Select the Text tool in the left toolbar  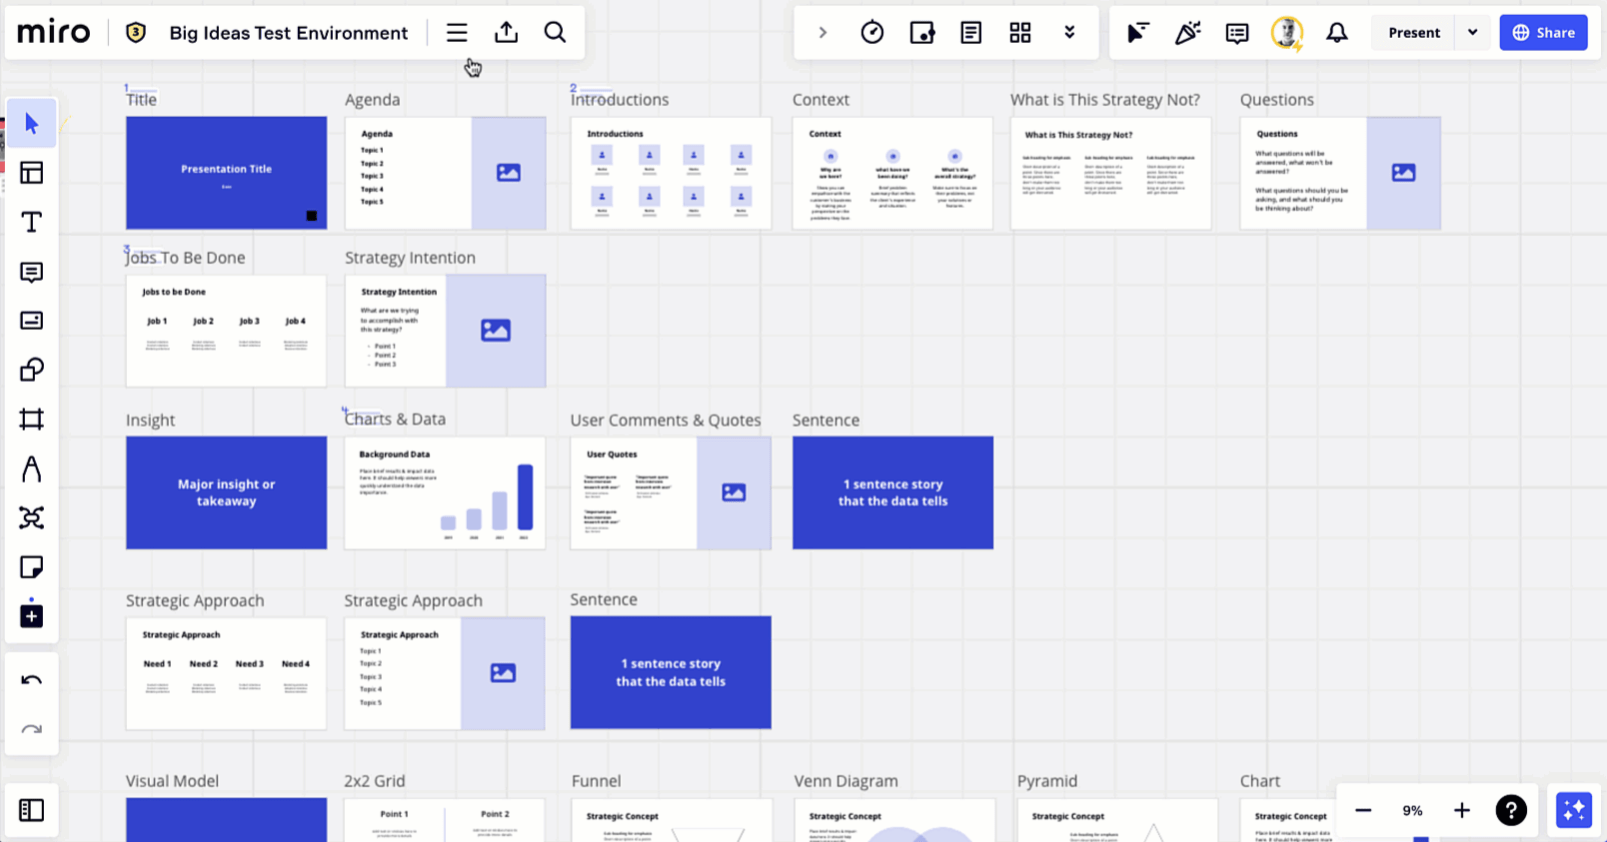coord(31,222)
